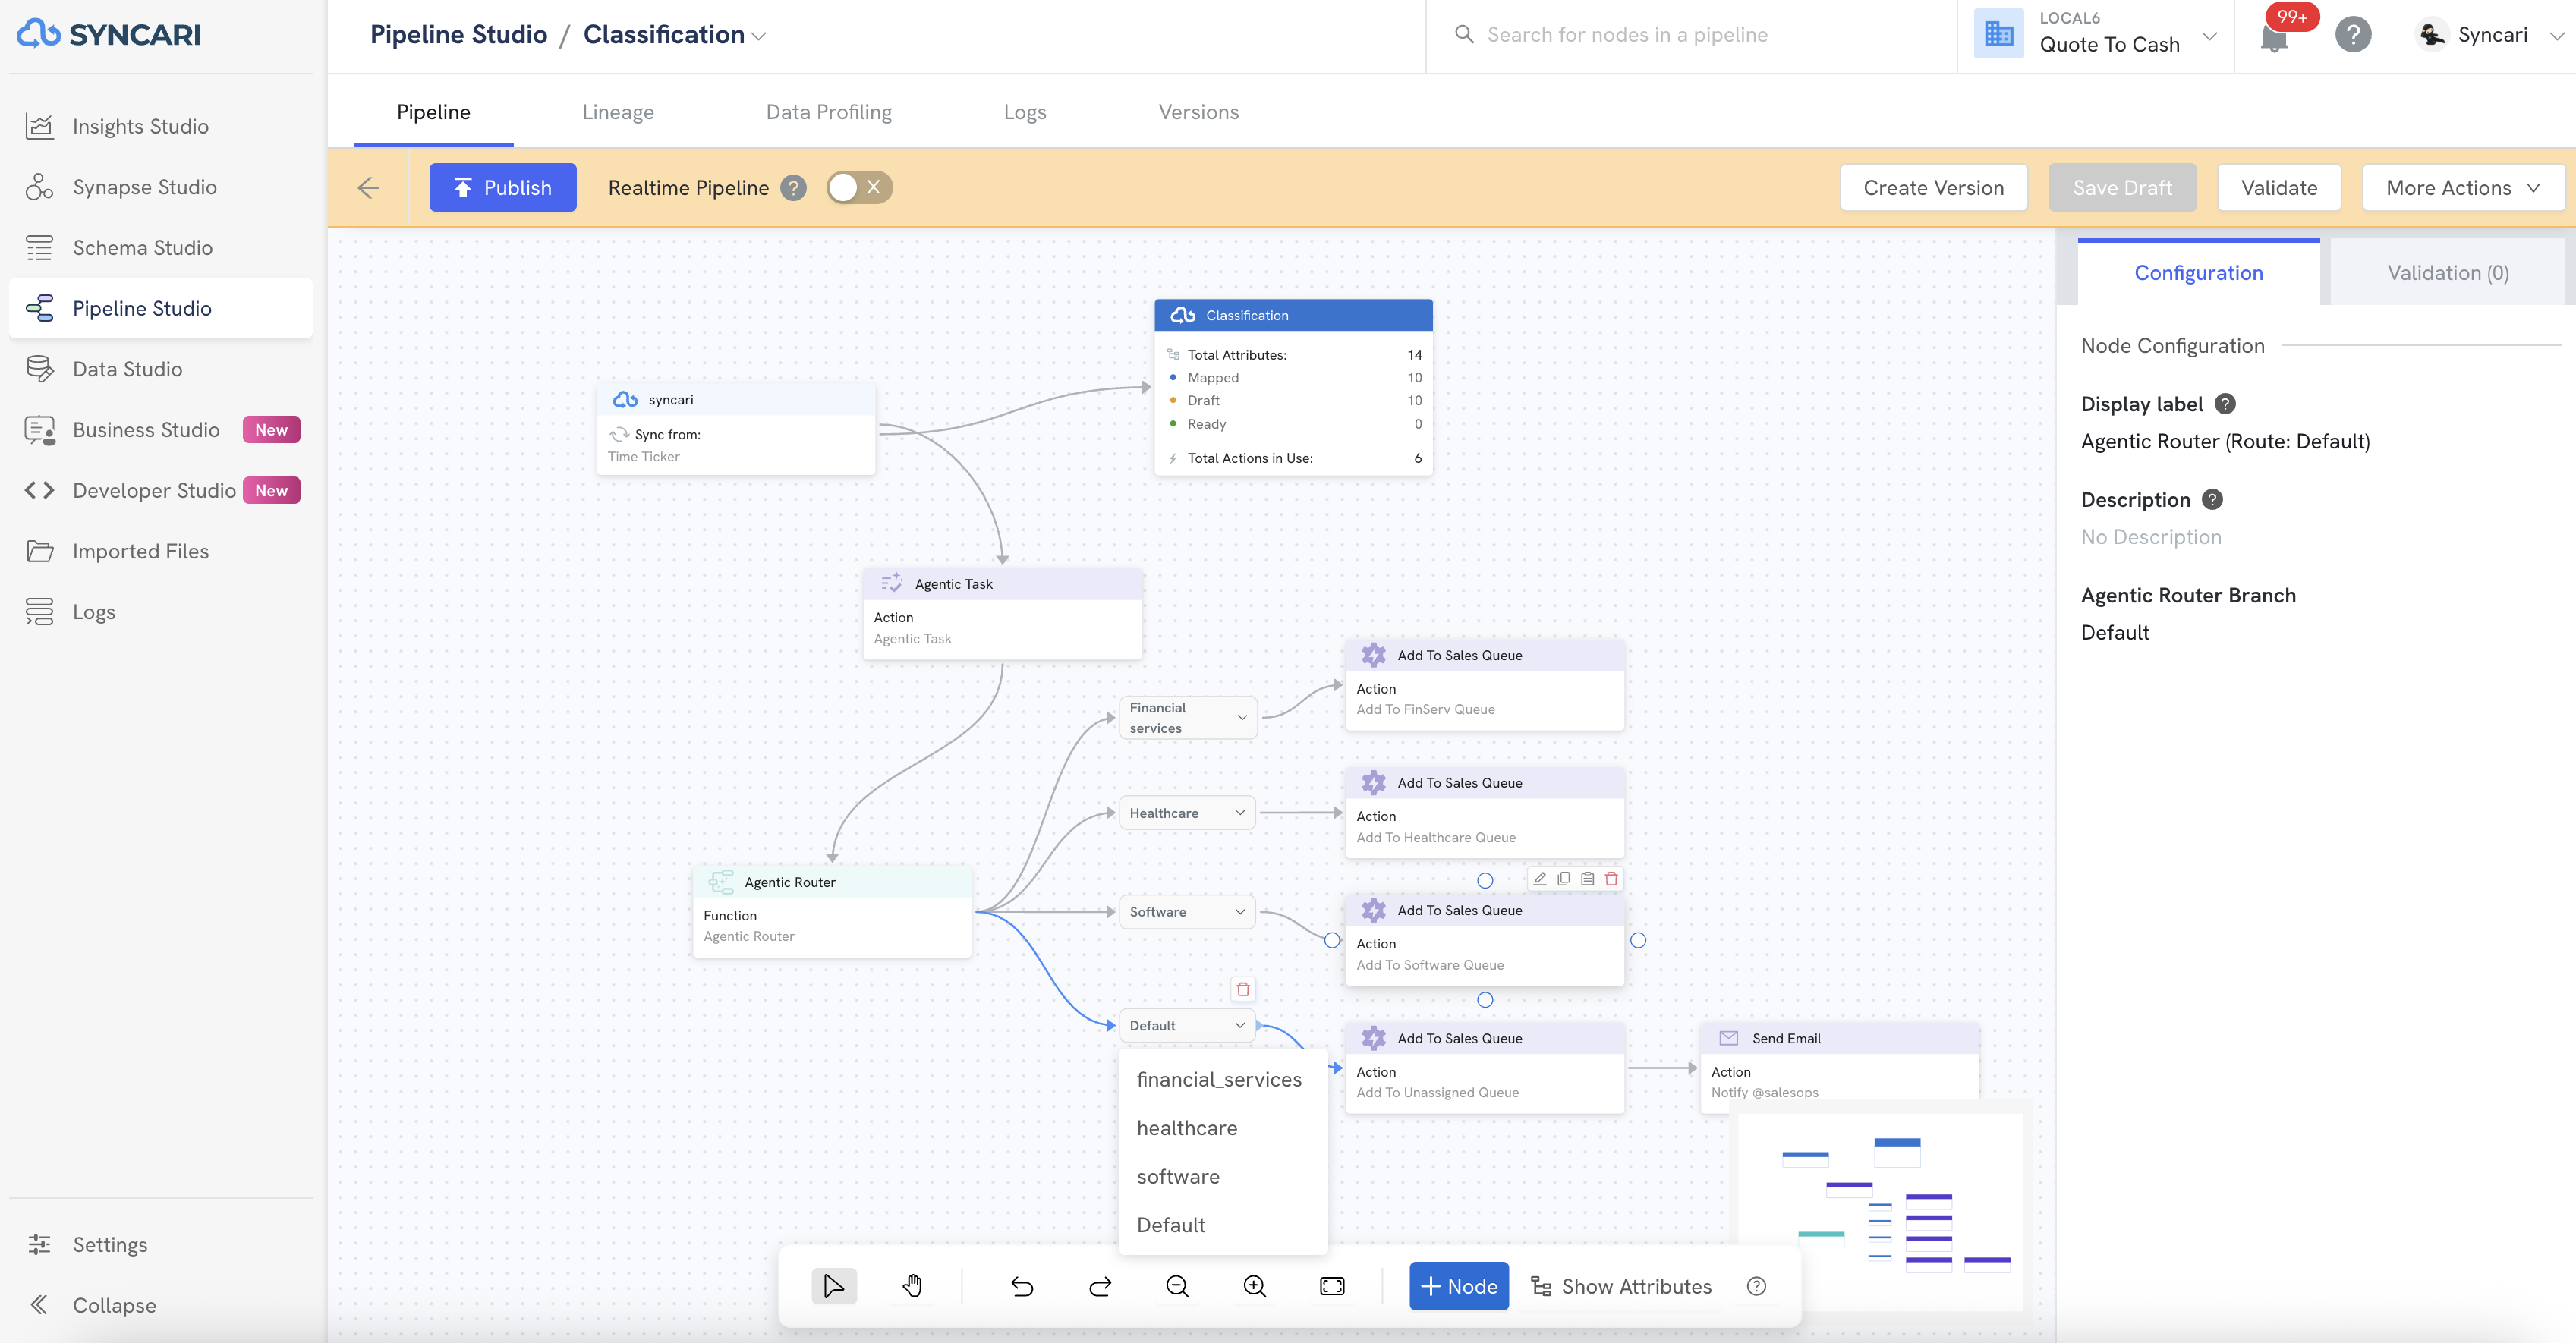Viewport: 2576px width, 1343px height.
Task: Open Logs in the left sidebar
Action: click(x=160, y=612)
